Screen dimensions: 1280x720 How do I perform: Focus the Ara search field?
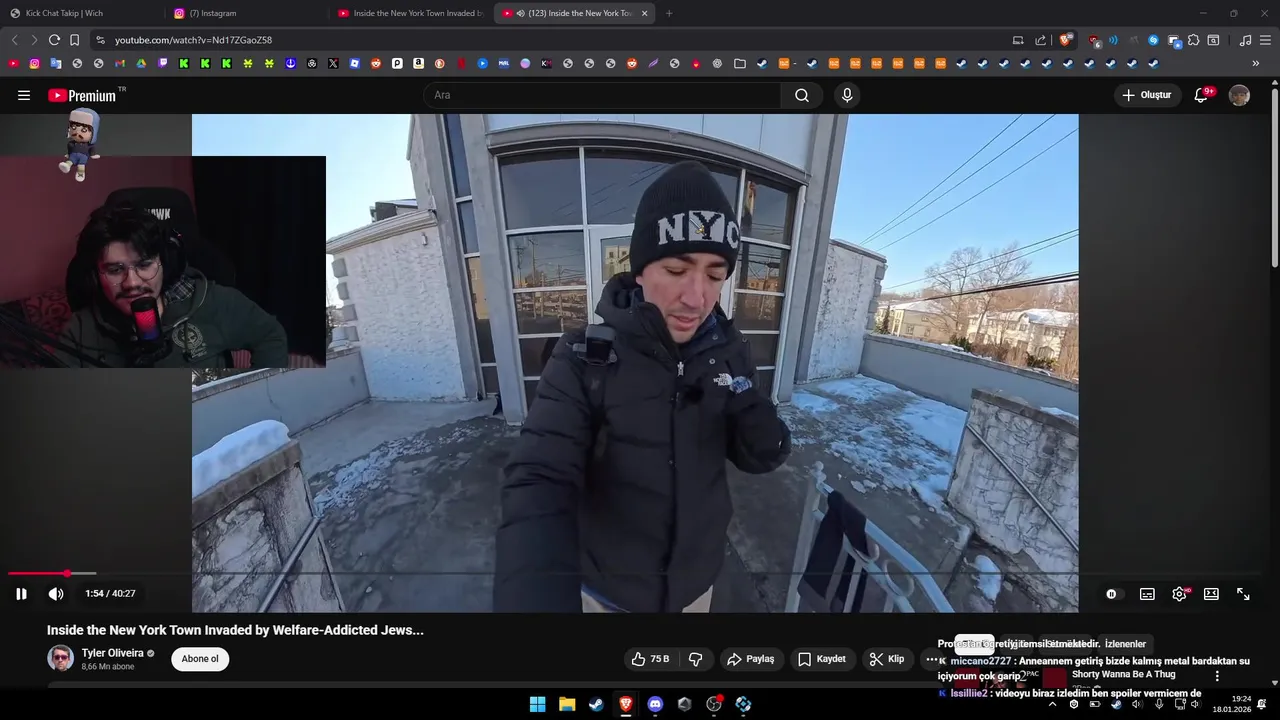coord(602,95)
